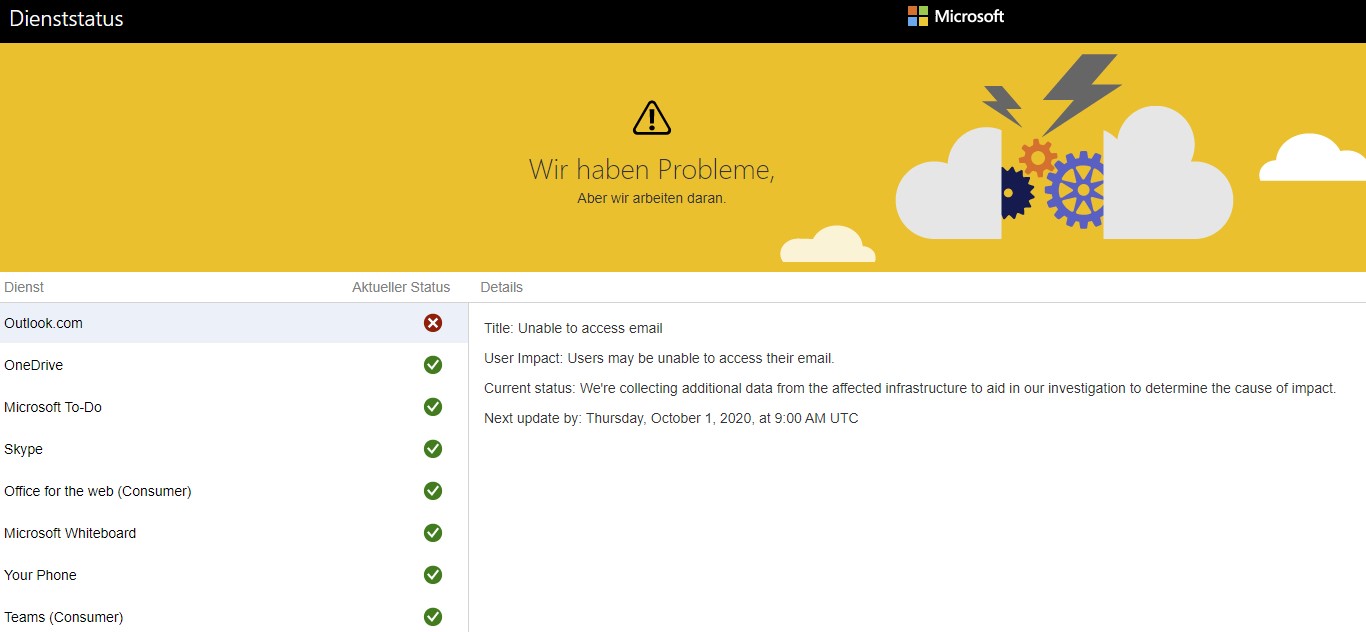This screenshot has width=1366, height=632.
Task: Click 'Title: Unable to access email' line
Action: [573, 328]
